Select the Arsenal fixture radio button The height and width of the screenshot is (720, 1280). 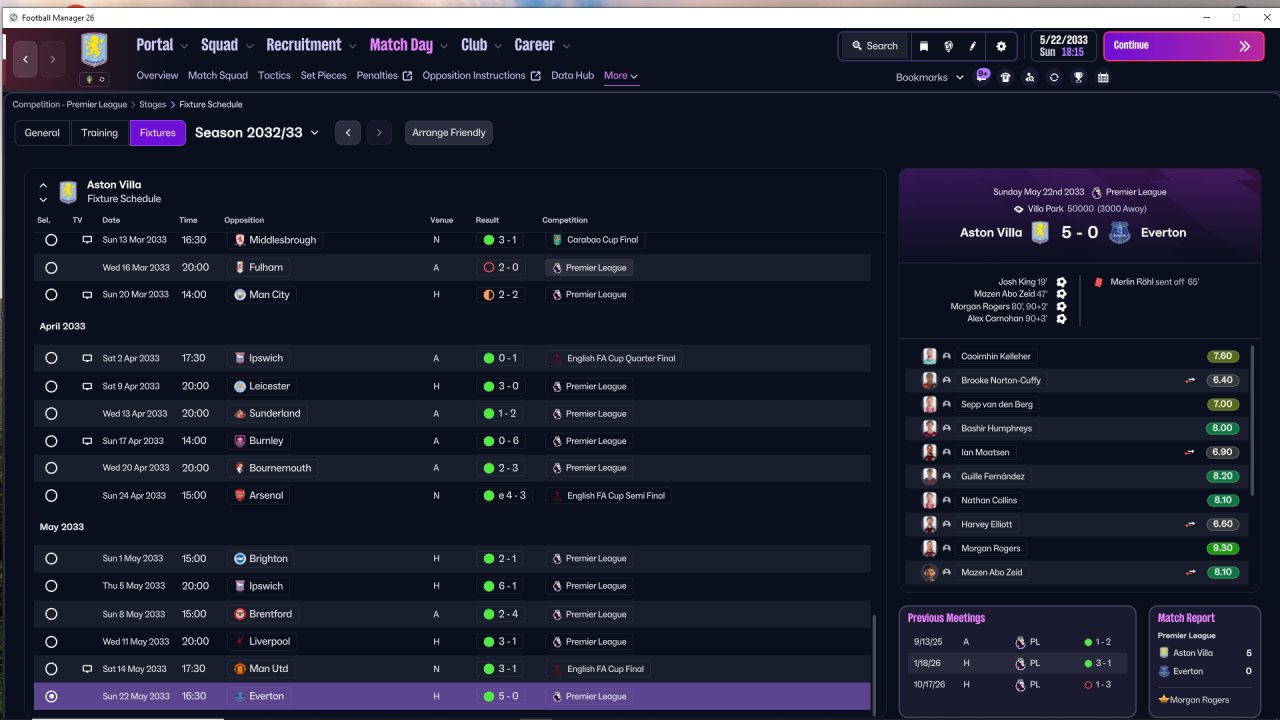(x=51, y=495)
